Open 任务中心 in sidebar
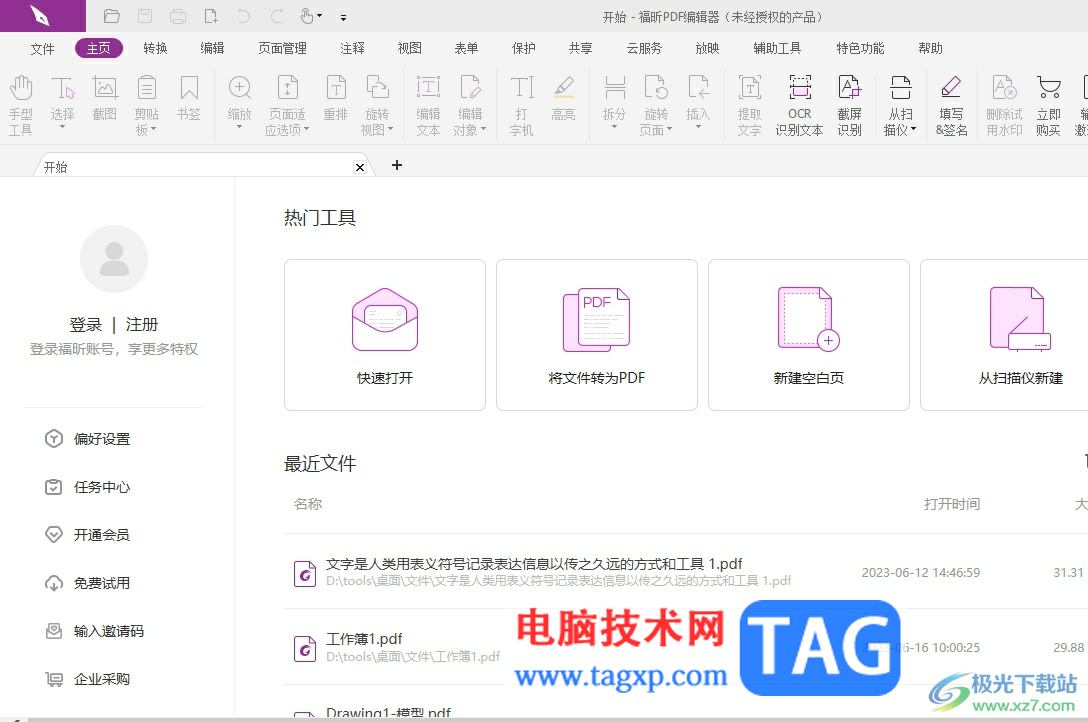This screenshot has width=1088, height=722. tap(87, 487)
